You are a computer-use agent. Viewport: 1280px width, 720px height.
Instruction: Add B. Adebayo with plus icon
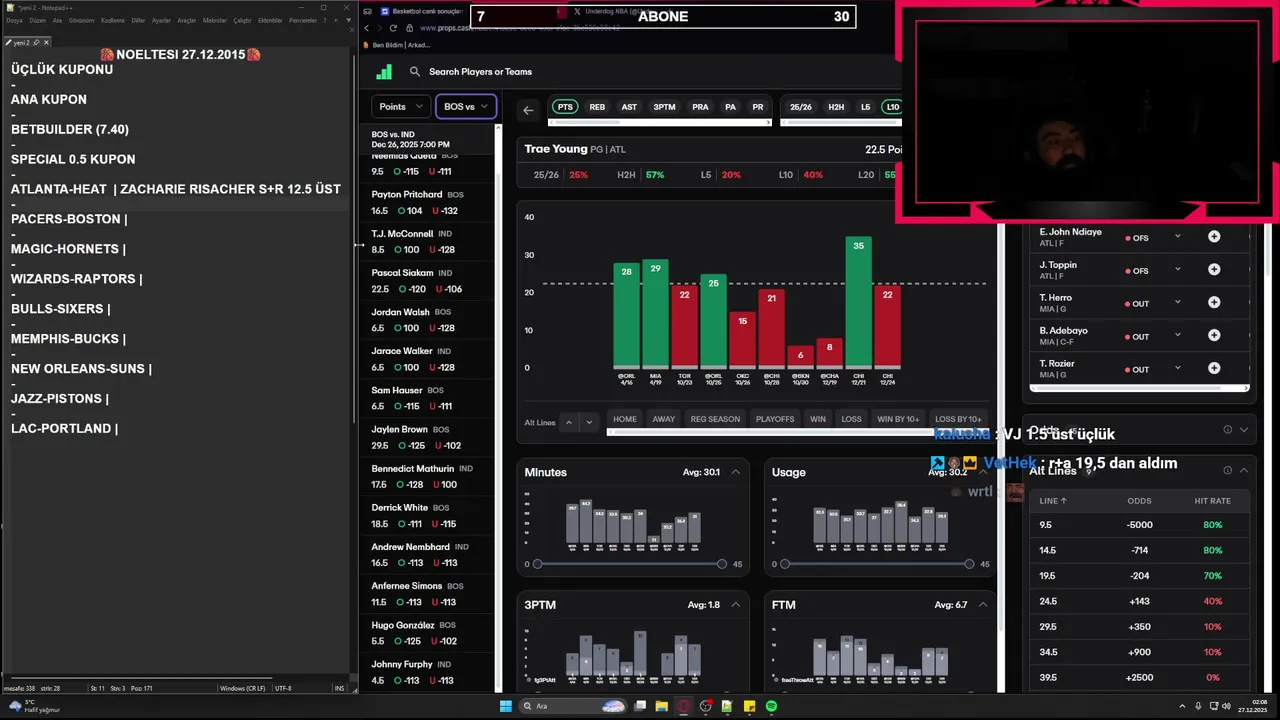1214,336
